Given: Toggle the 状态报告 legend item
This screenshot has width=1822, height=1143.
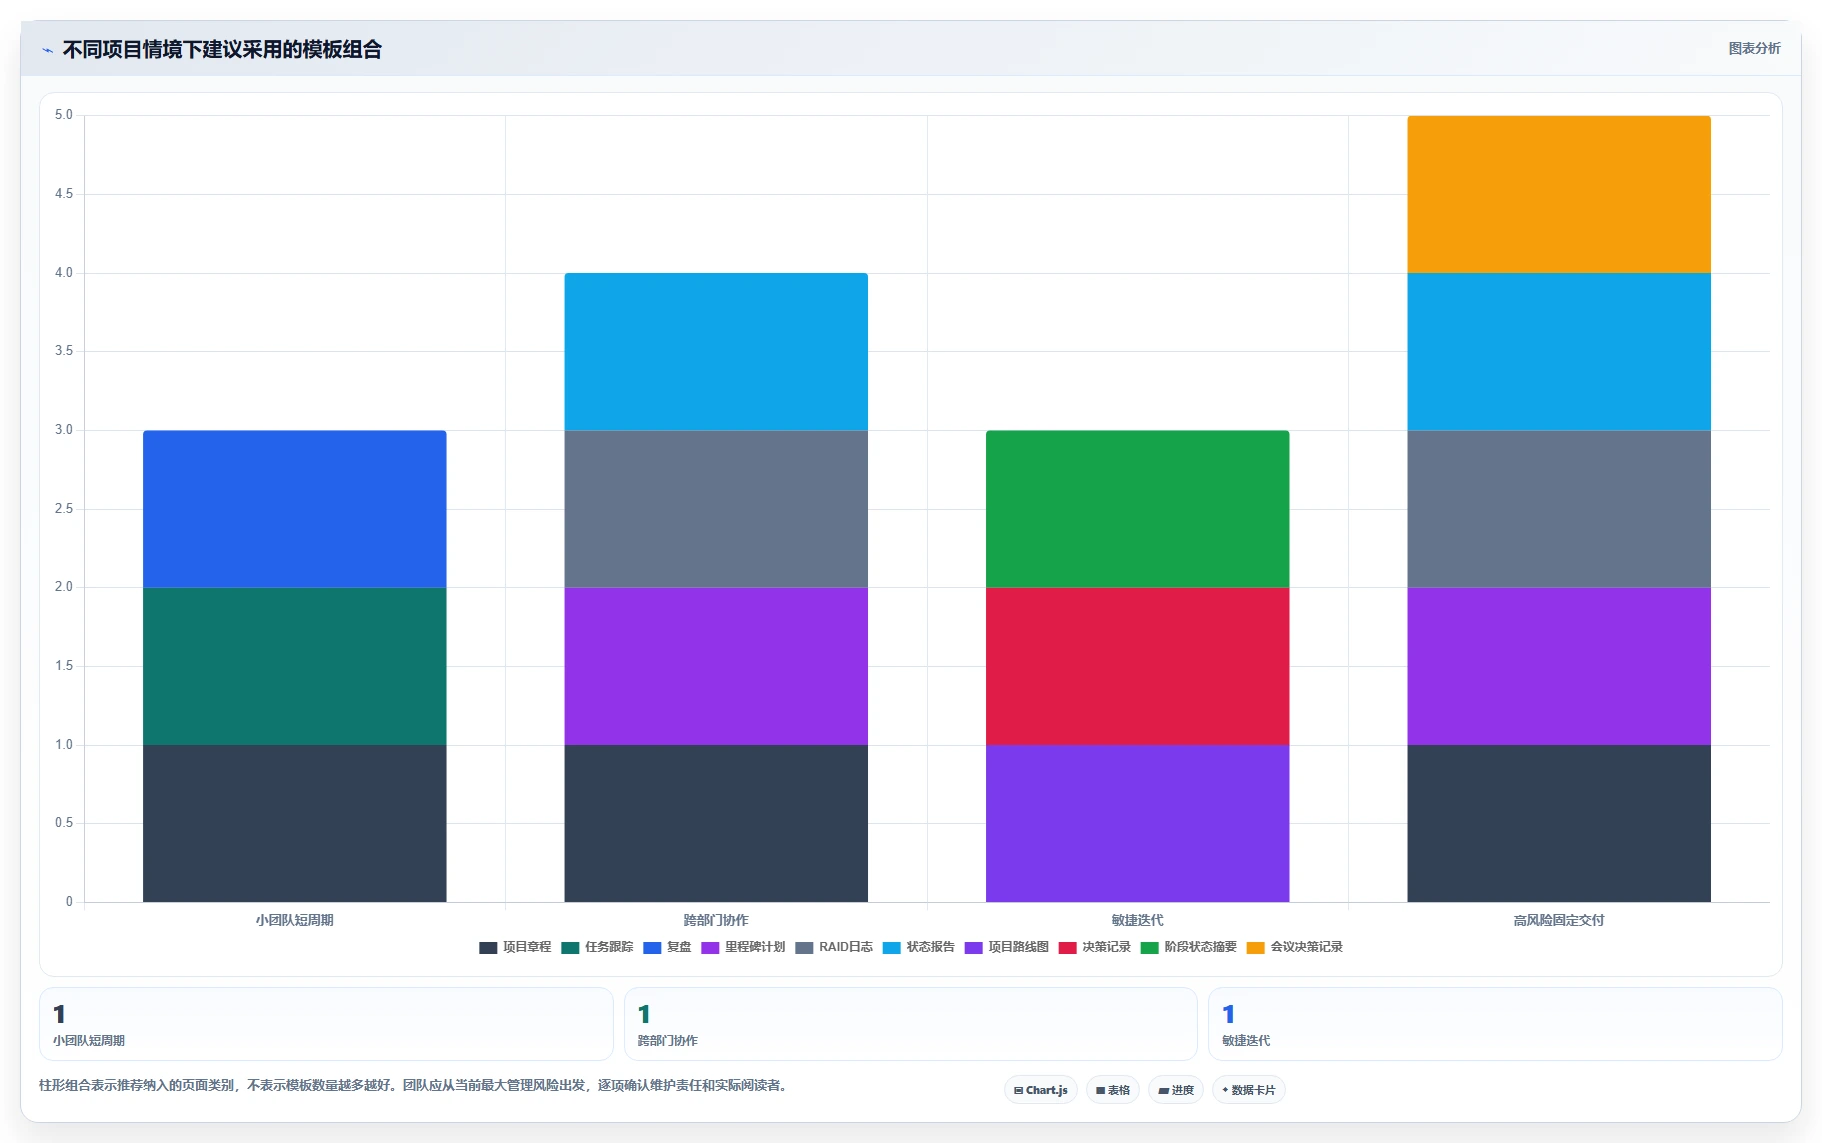Looking at the screenshot, I should click(x=919, y=947).
